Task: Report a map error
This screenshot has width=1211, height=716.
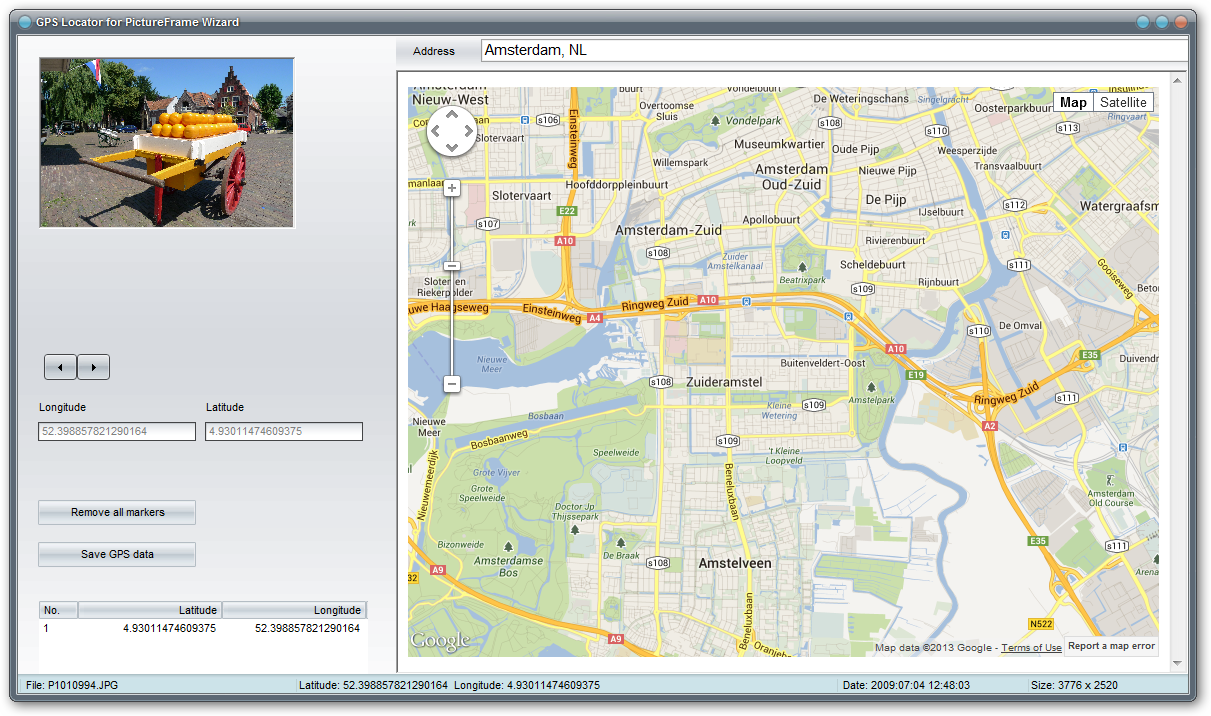Action: [x=1111, y=646]
